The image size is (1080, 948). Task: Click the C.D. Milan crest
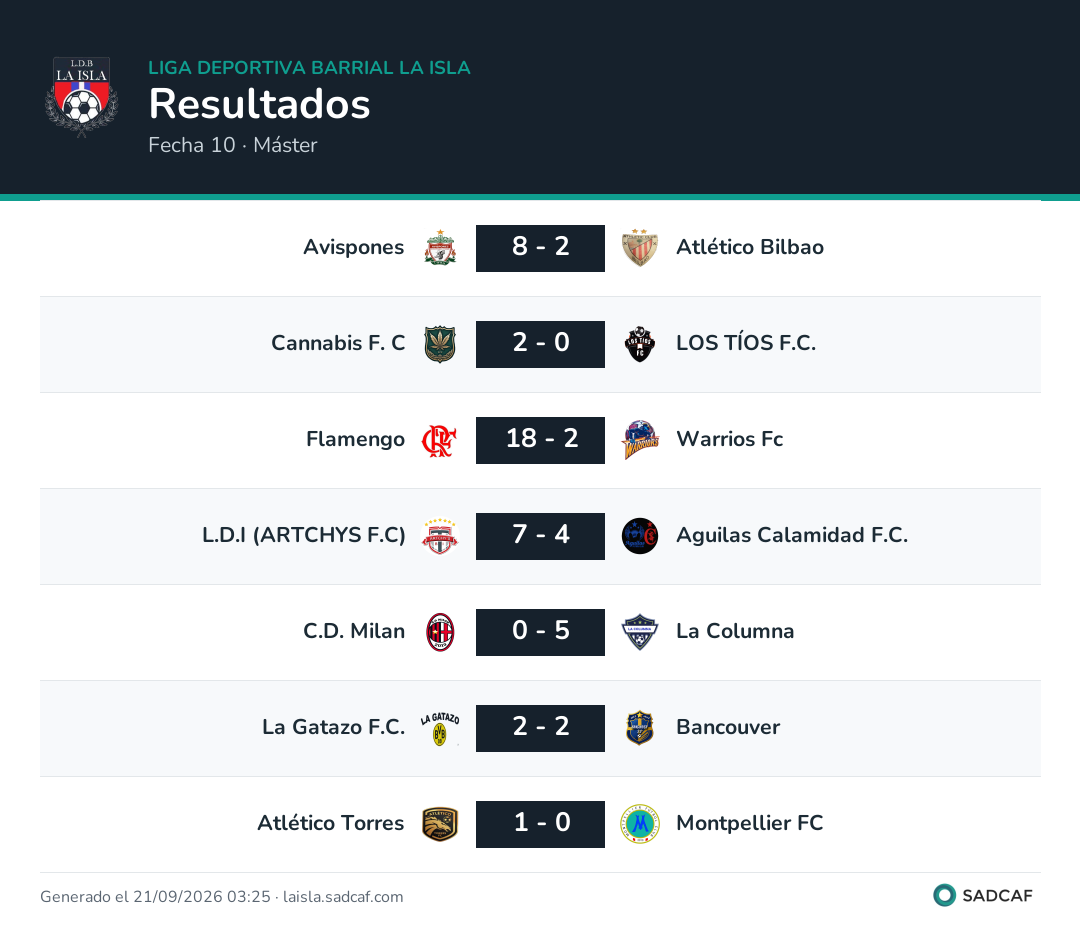pos(439,632)
